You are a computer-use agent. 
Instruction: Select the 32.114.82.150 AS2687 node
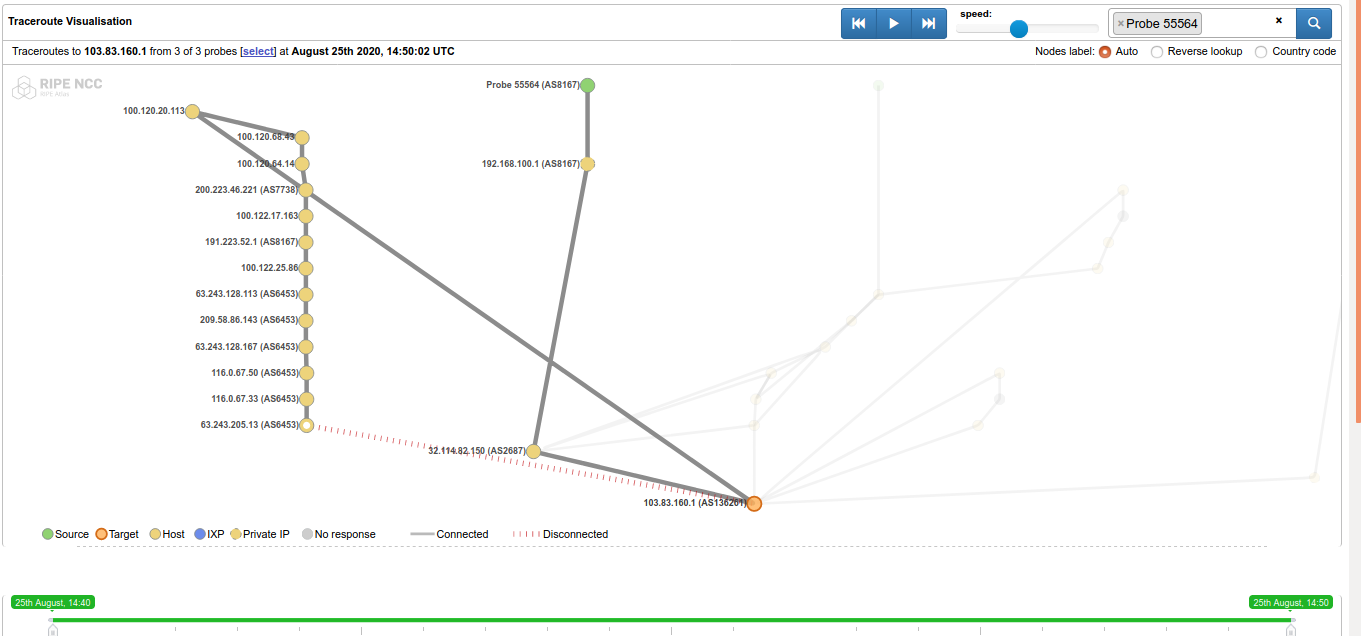point(534,452)
